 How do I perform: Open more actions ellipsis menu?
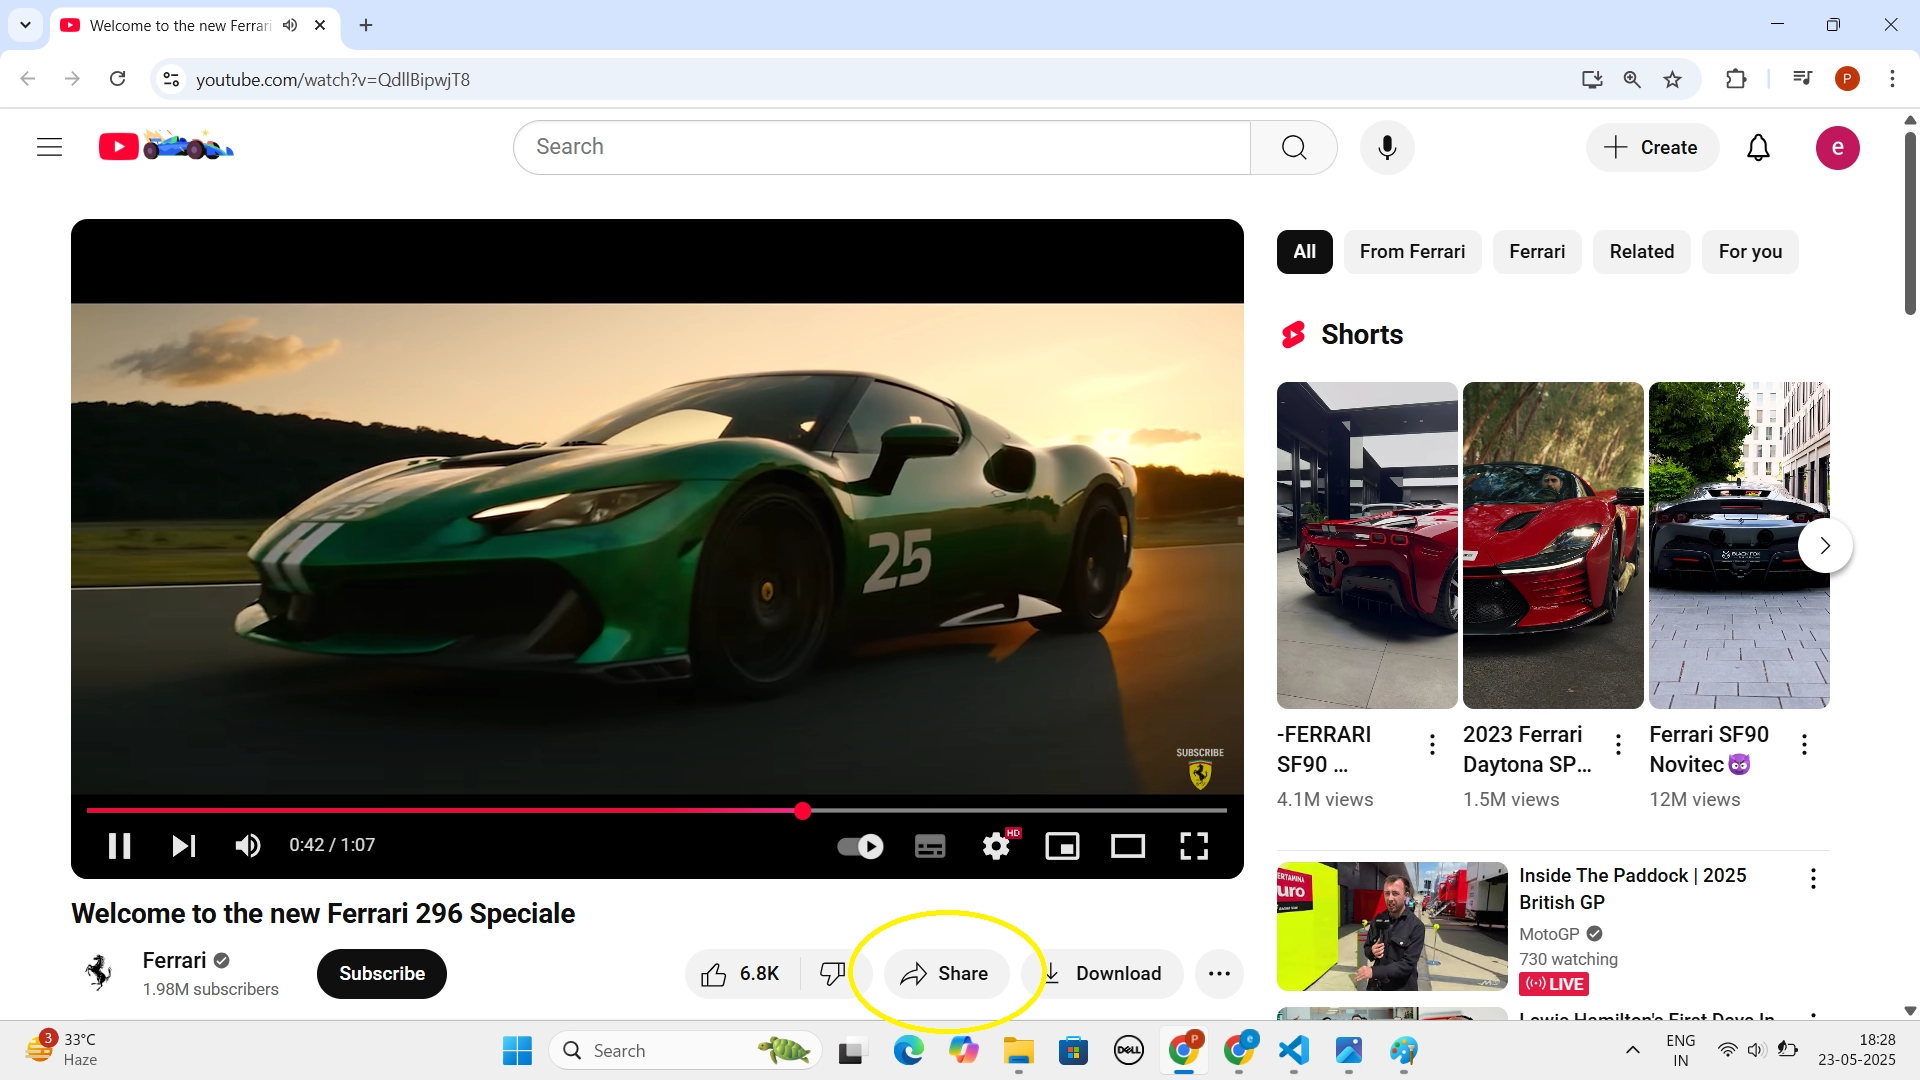[x=1219, y=974]
